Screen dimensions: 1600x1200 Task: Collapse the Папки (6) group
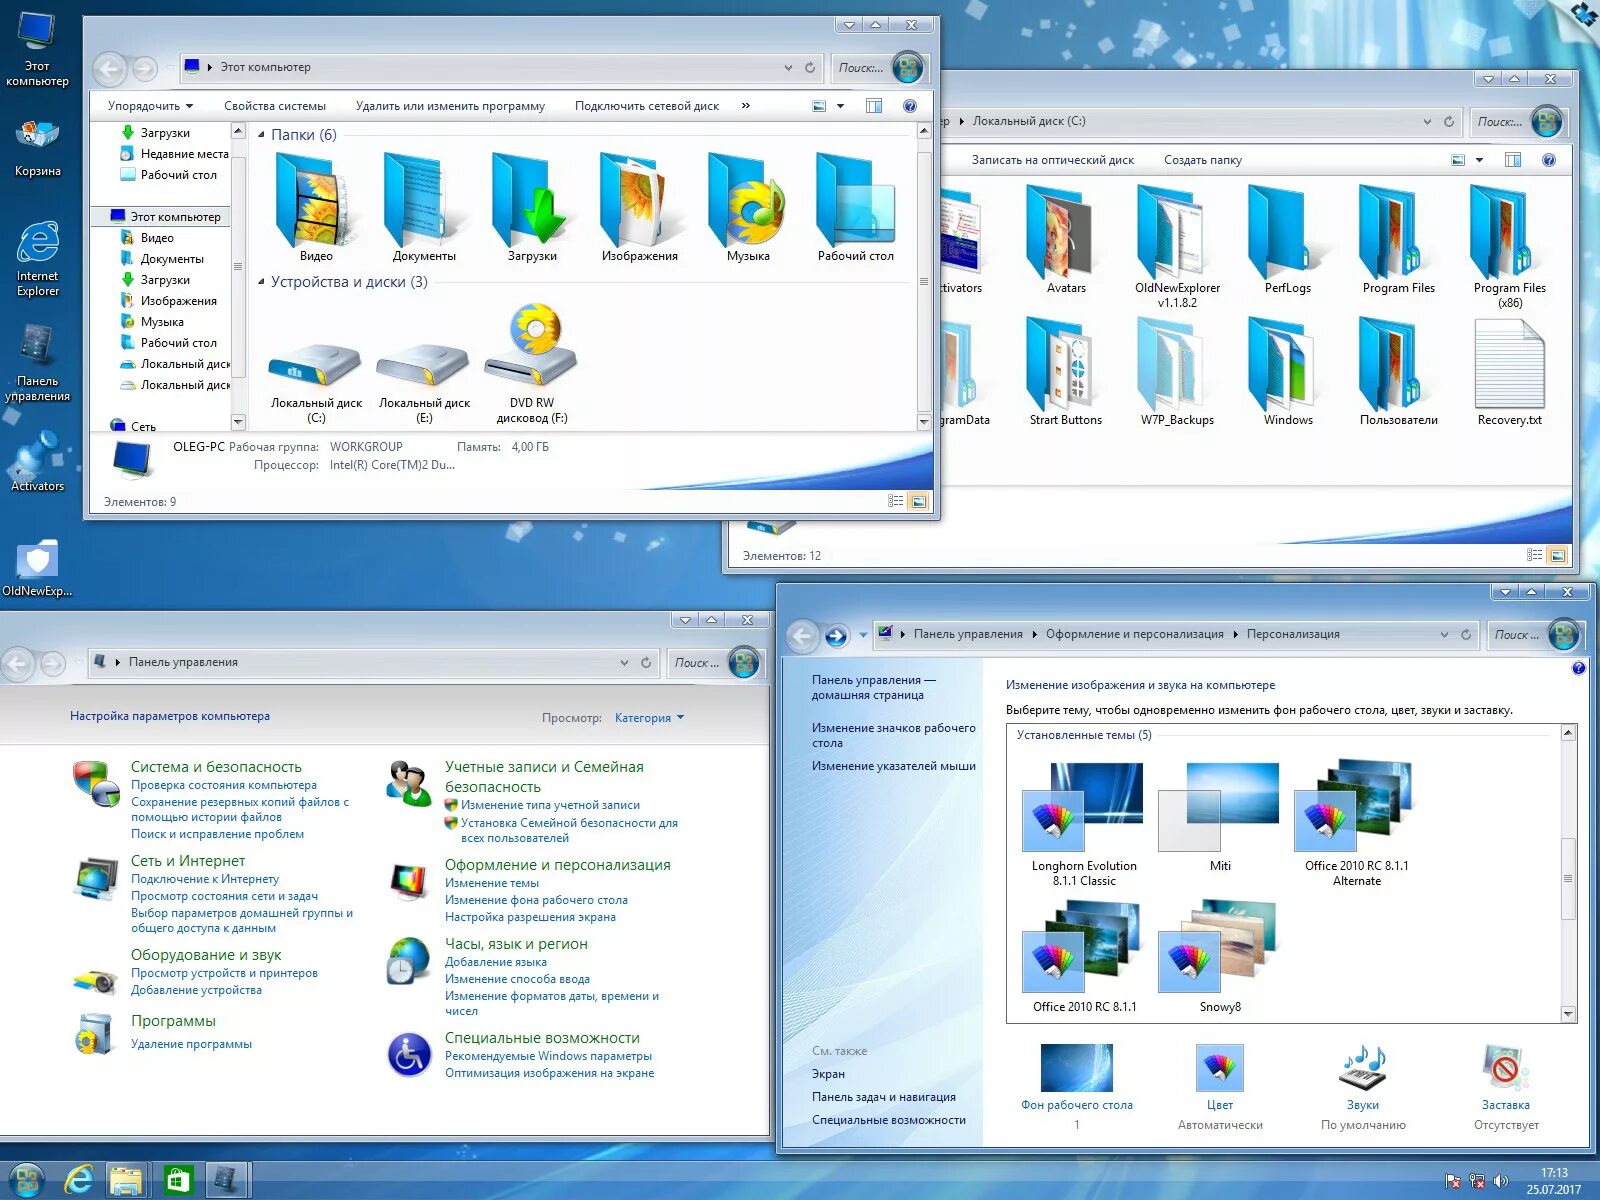tap(262, 135)
